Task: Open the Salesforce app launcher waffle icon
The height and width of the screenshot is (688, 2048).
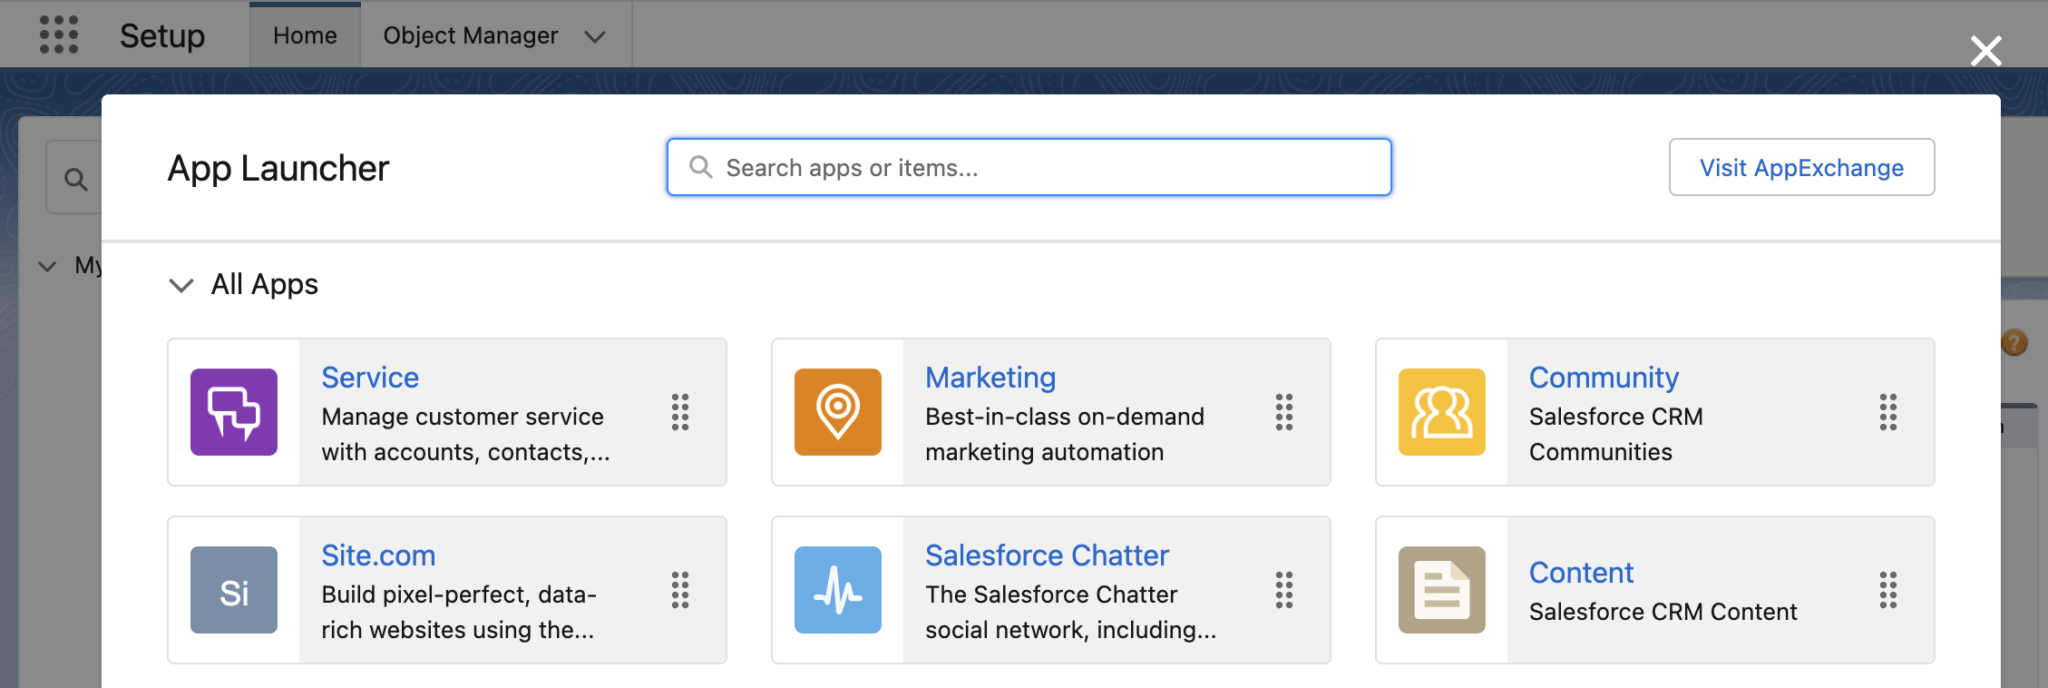Action: click(59, 35)
